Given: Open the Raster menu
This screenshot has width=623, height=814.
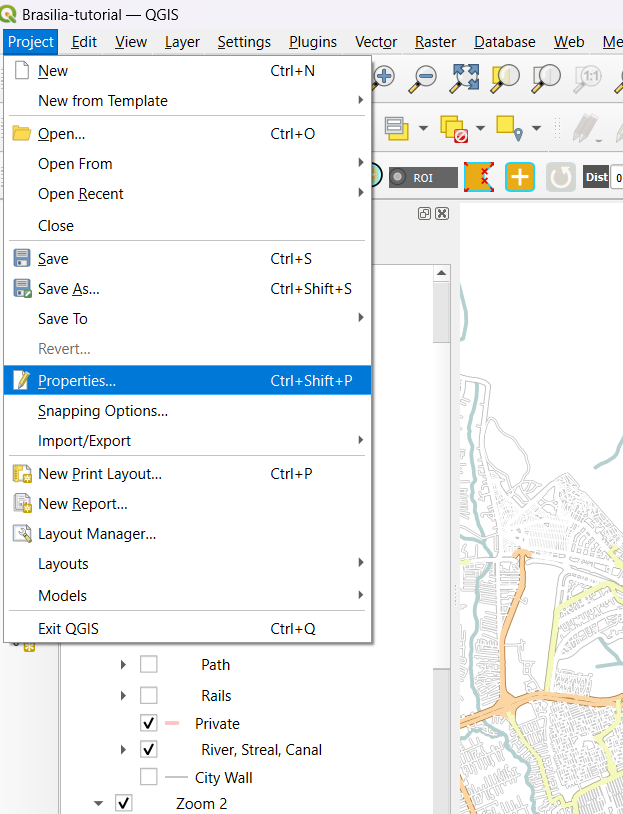Looking at the screenshot, I should coord(435,42).
